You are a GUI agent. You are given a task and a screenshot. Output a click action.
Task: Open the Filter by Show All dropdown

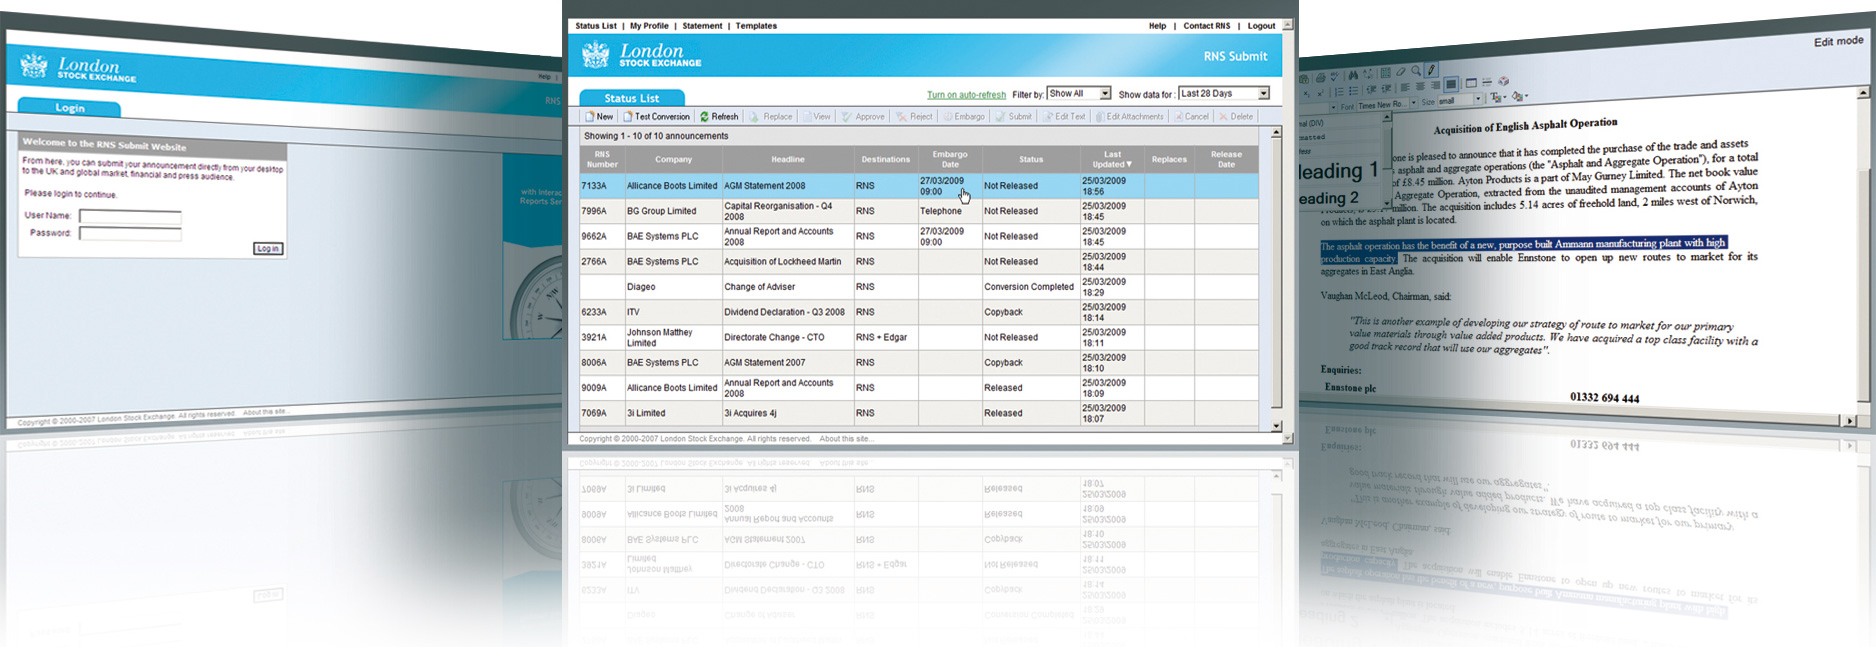[x=1079, y=93]
